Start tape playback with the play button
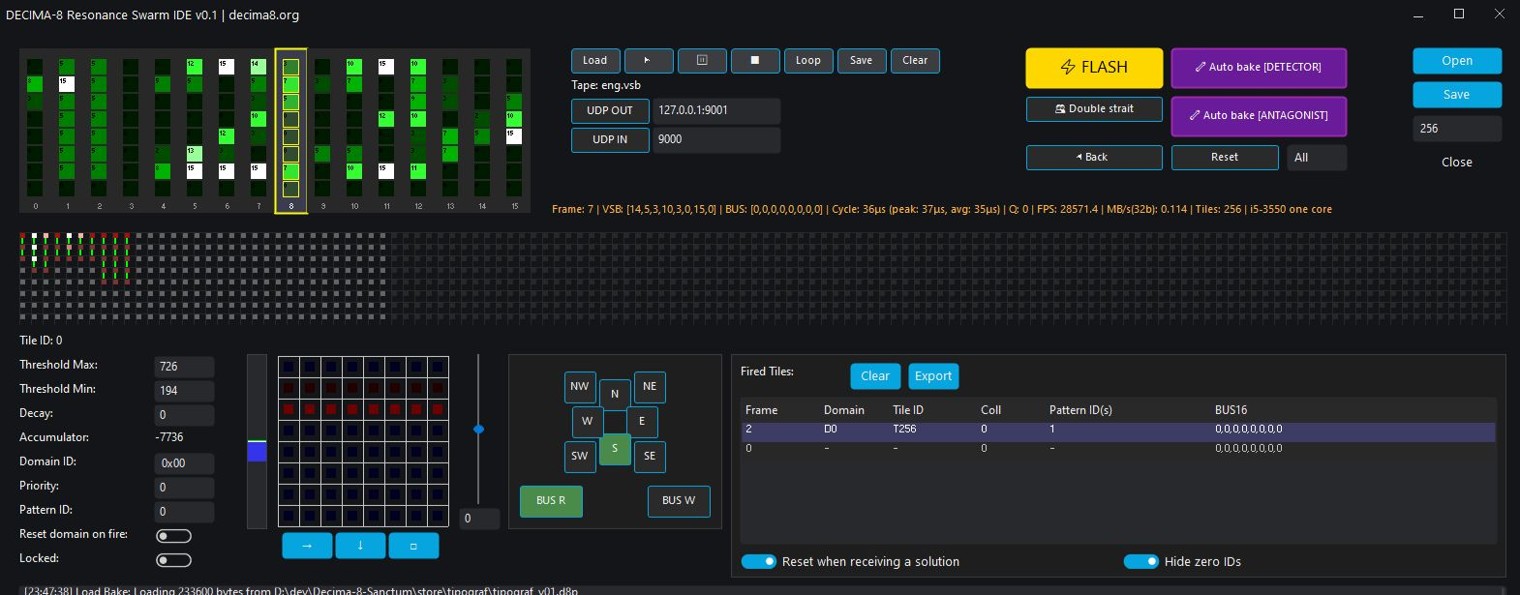Image resolution: width=1520 pixels, height=595 pixels. pyautogui.click(x=648, y=60)
